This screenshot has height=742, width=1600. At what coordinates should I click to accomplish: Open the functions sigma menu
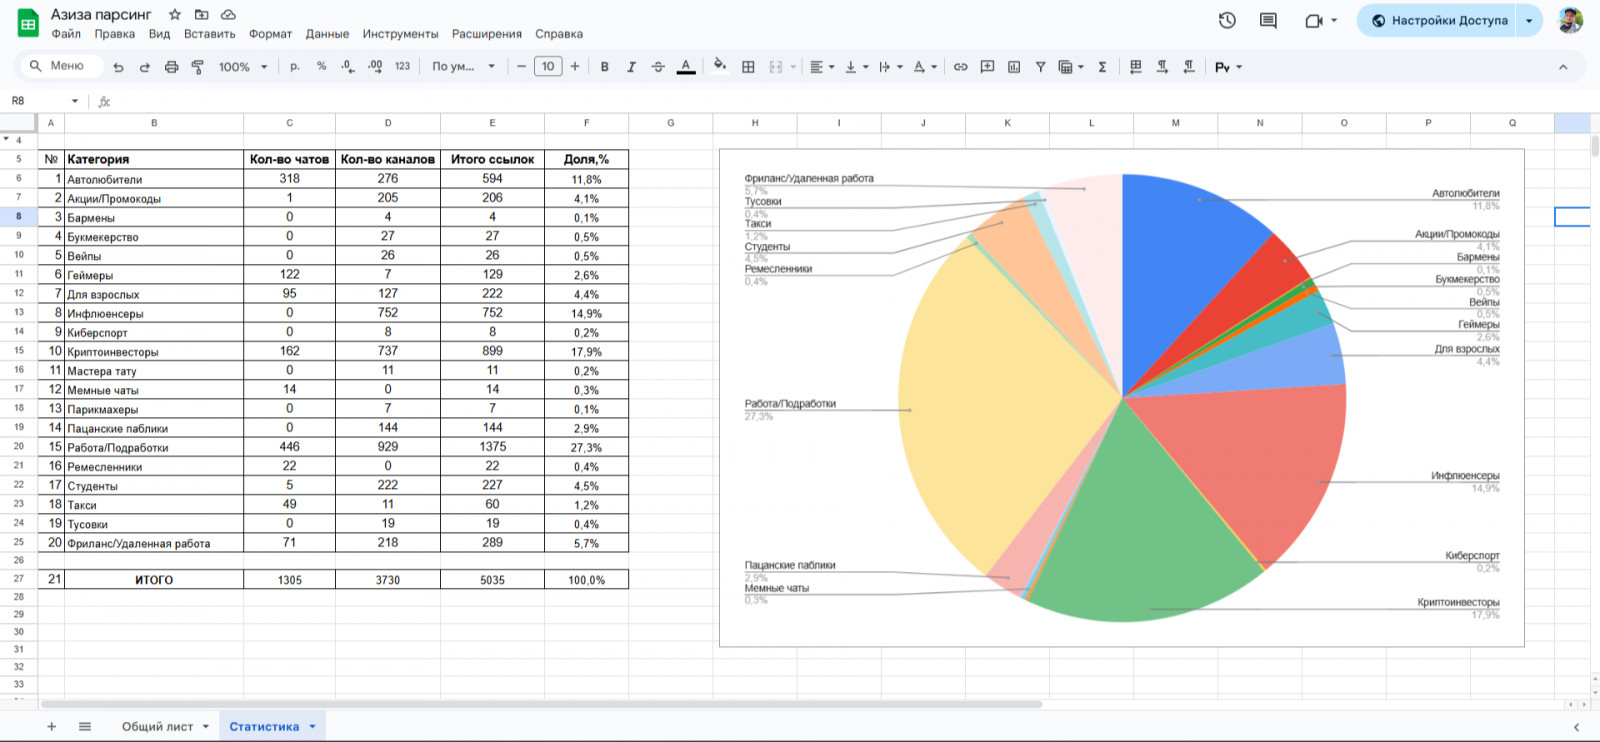point(1102,67)
